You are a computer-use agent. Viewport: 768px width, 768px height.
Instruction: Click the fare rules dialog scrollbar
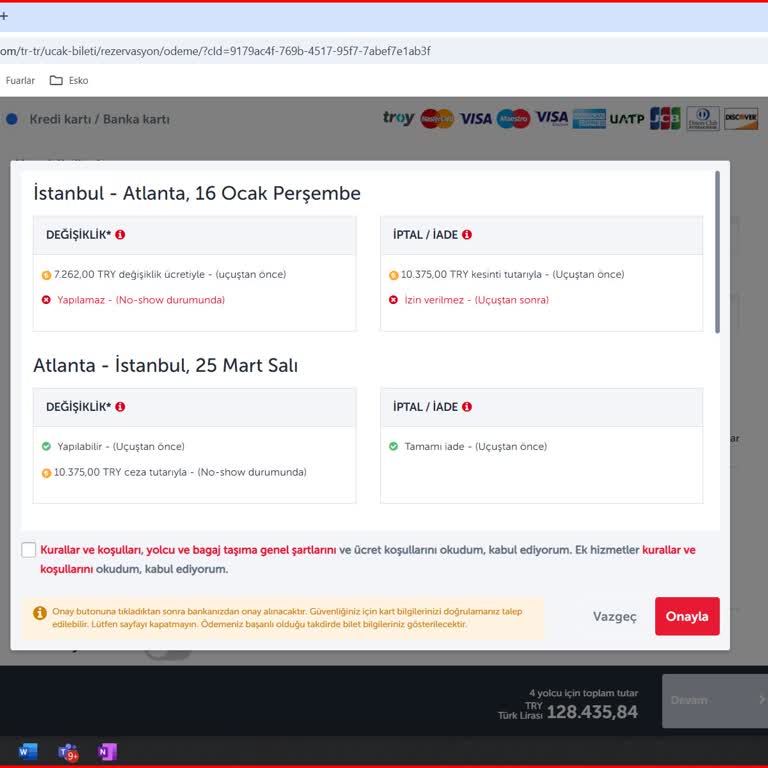pyautogui.click(x=717, y=252)
